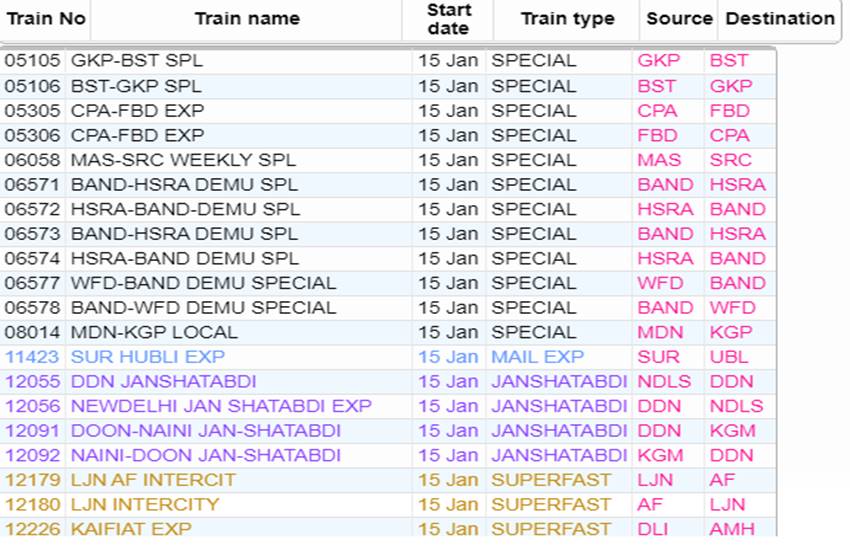Open train number 11423 link
850x550 pixels.
pos(32,357)
